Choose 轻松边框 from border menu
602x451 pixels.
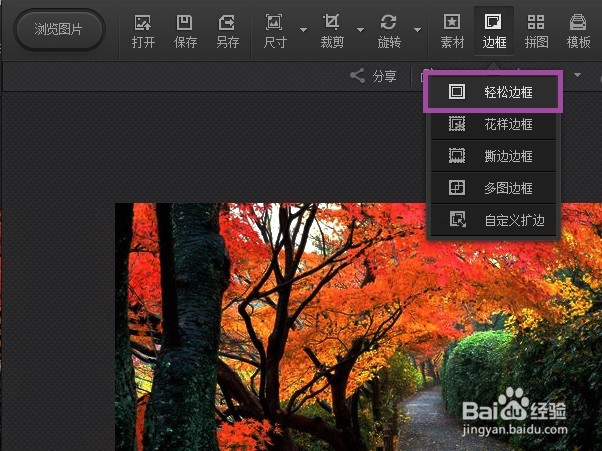493,92
